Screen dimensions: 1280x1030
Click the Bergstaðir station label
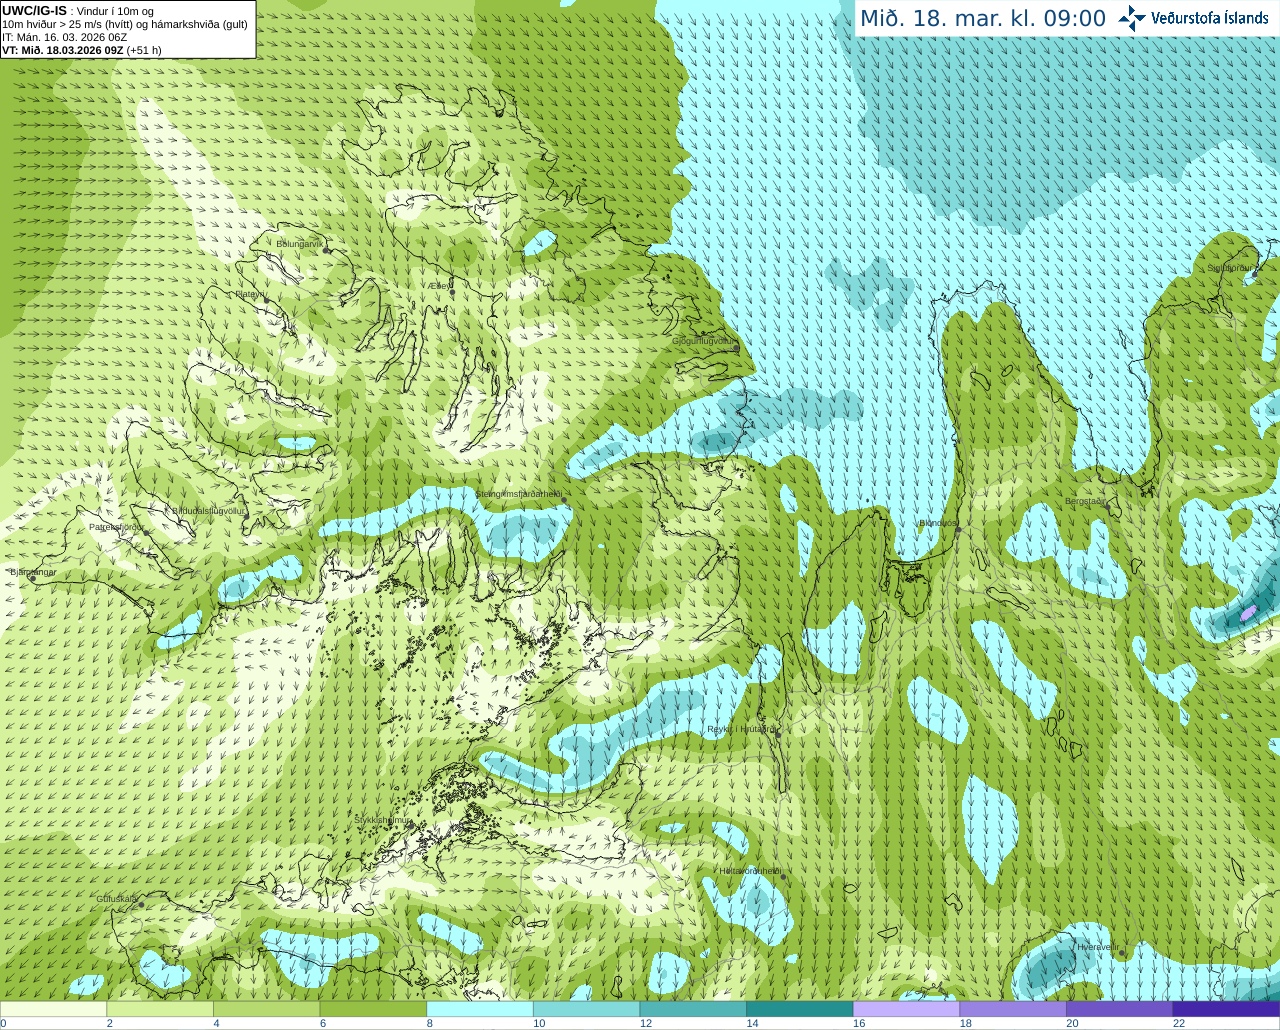pos(1086,501)
